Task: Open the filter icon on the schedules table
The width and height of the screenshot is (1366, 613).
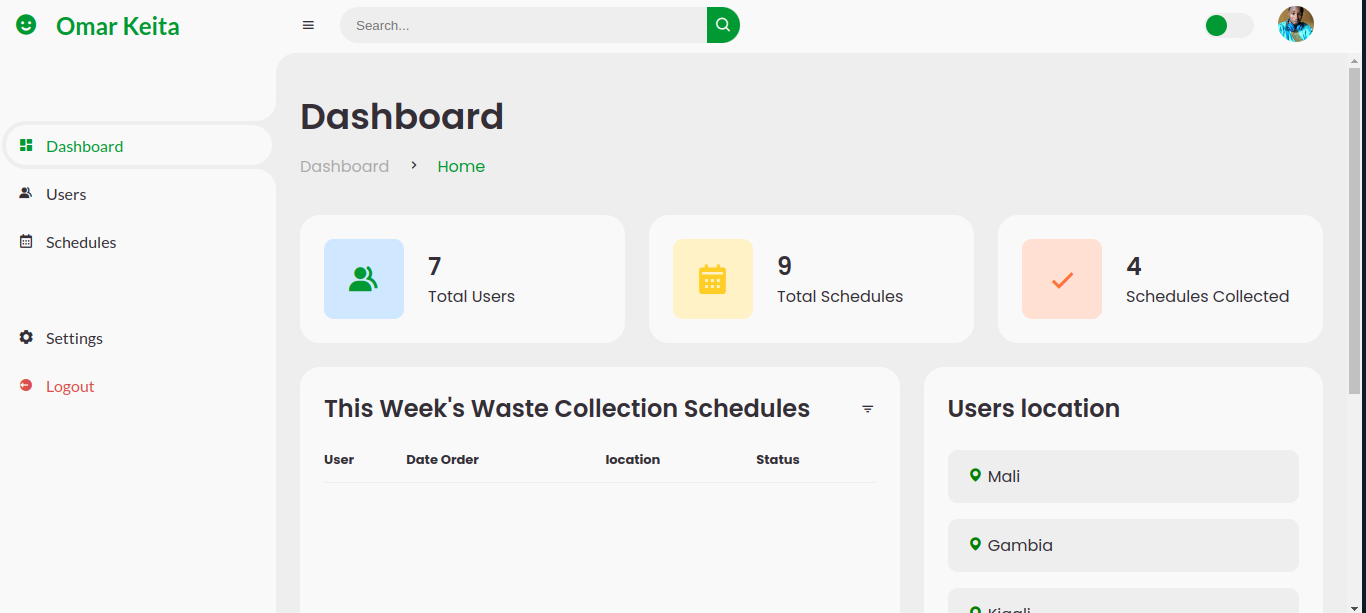Action: pyautogui.click(x=867, y=409)
